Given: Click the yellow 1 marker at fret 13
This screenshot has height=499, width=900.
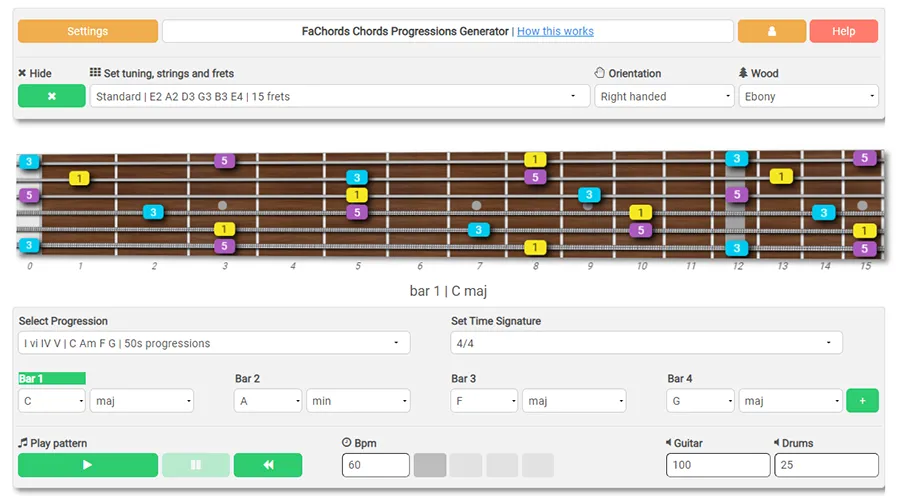Looking at the screenshot, I should pyautogui.click(x=781, y=176).
